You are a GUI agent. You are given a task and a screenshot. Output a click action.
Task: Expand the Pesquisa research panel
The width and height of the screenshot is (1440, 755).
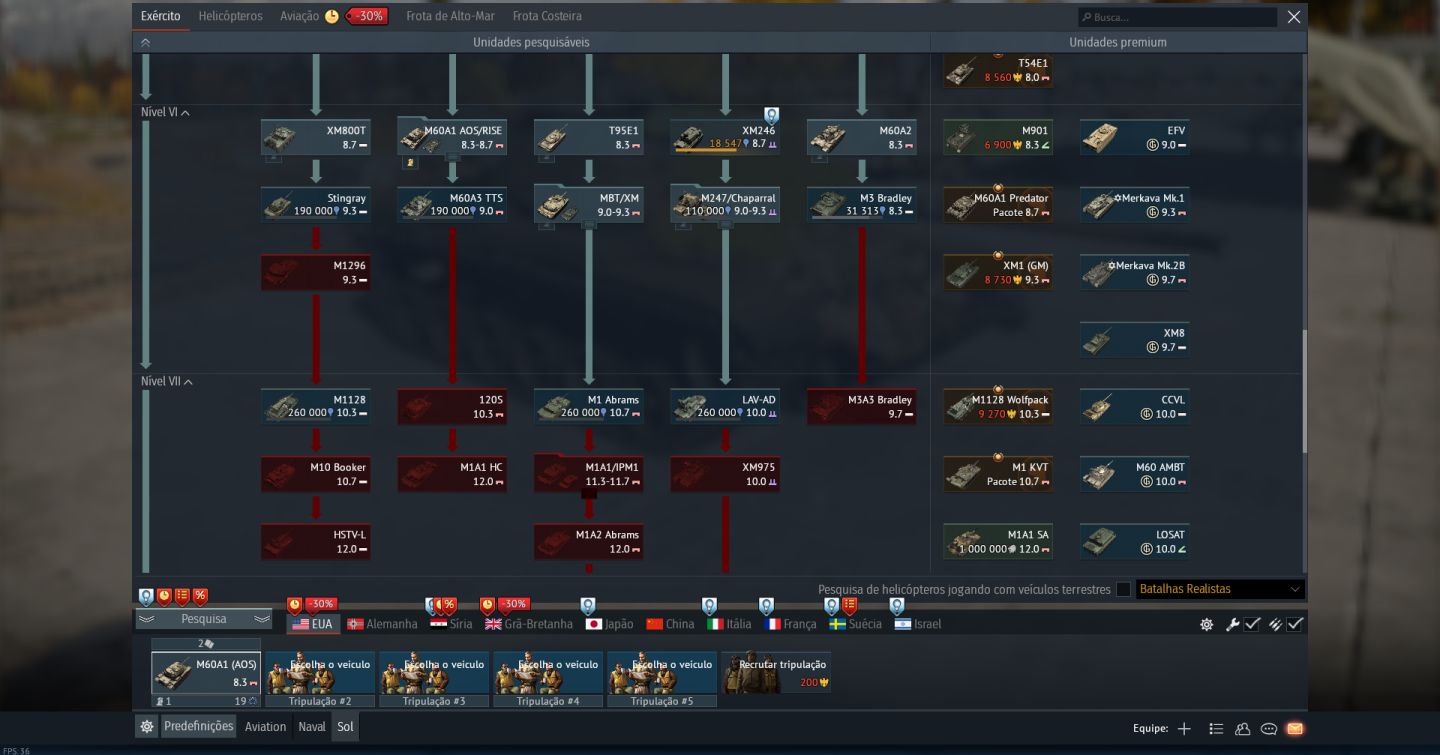[204, 619]
